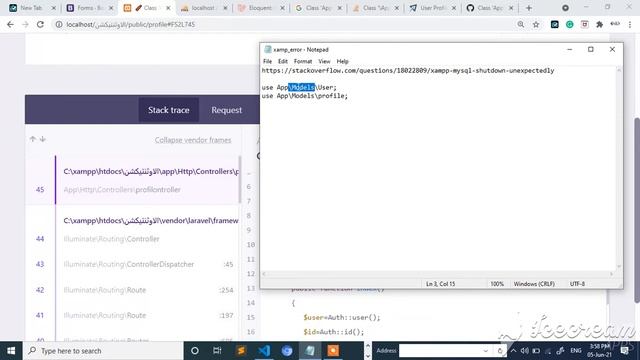Open Notepad View menu

tap(324, 61)
